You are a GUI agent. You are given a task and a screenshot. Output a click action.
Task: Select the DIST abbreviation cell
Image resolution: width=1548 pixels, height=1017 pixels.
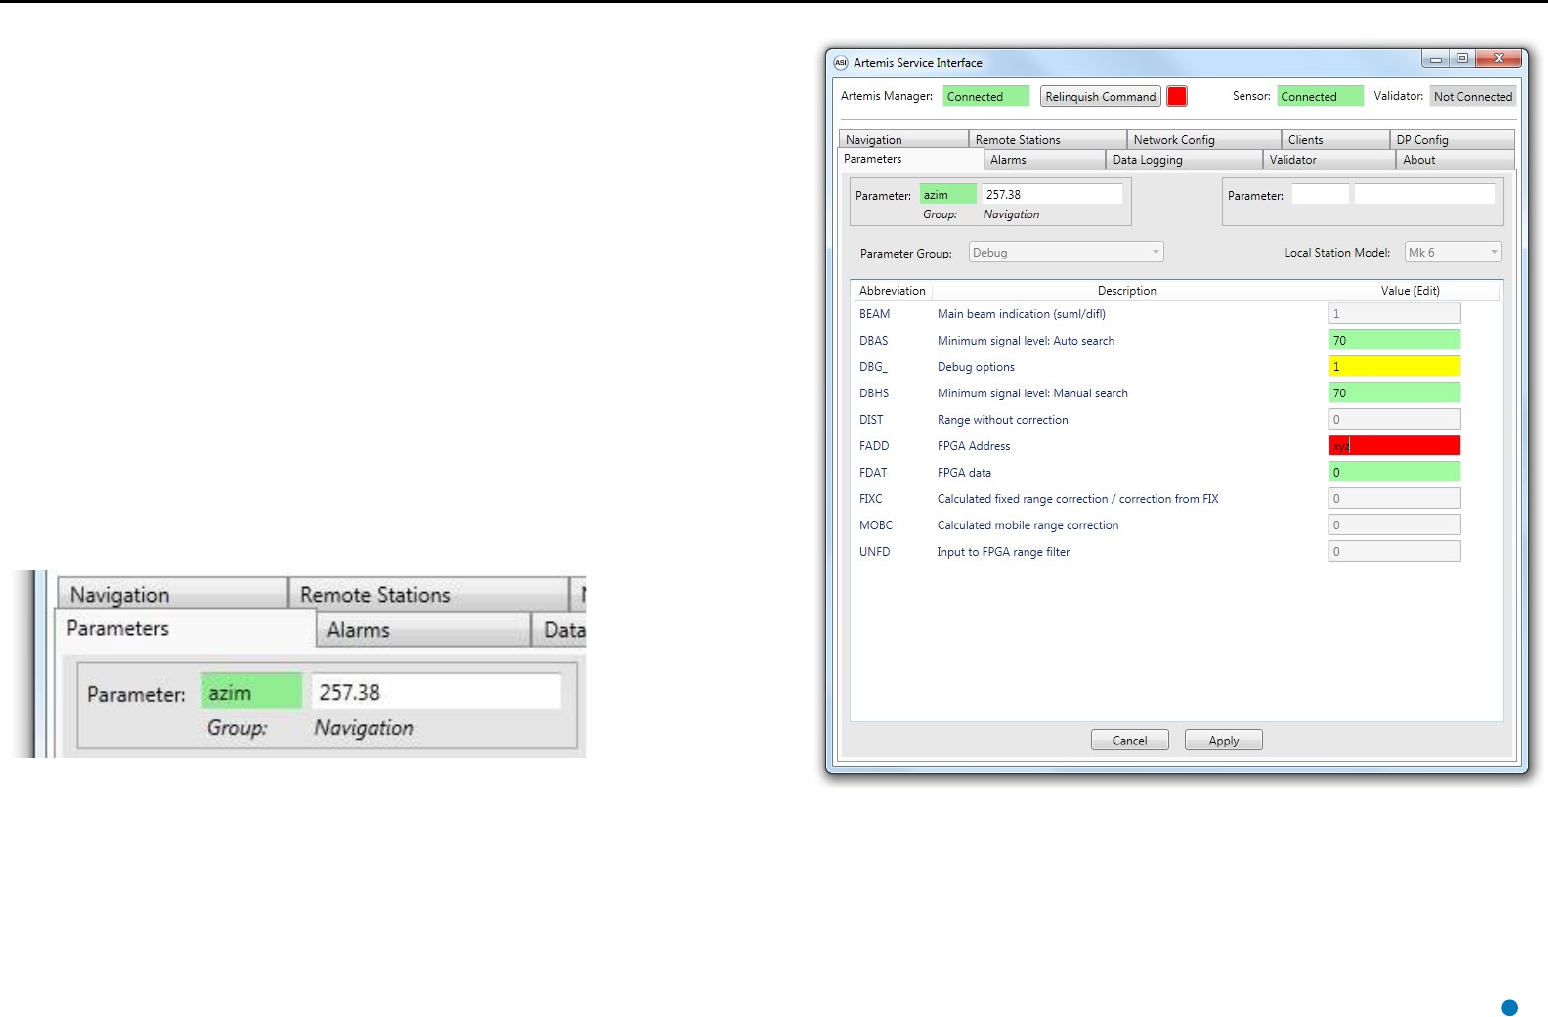[871, 420]
